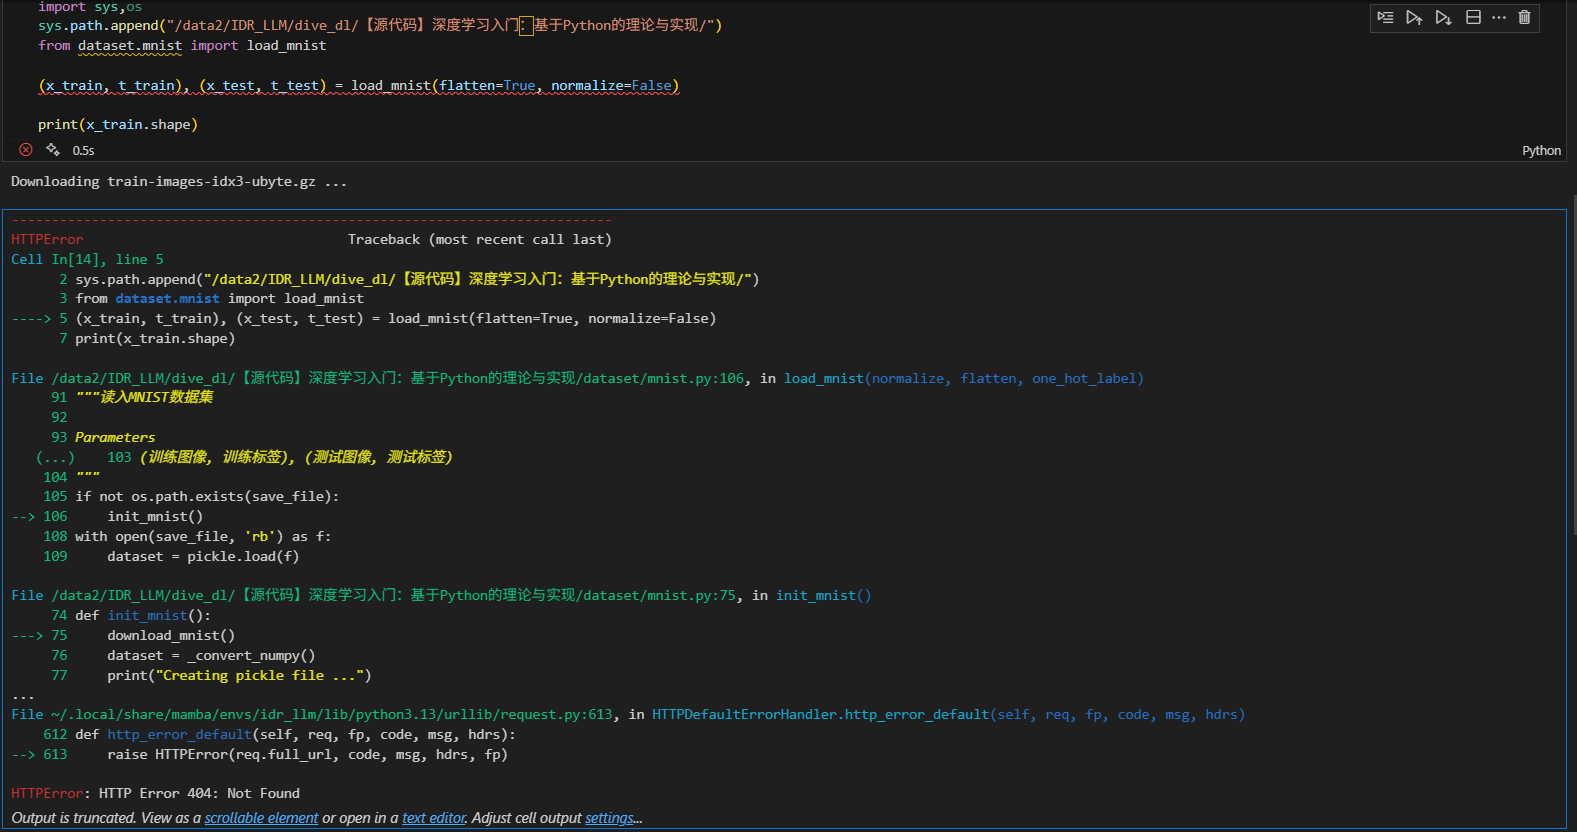
Task: Execute above cells via play-up arrow icon
Action: tap(1414, 17)
